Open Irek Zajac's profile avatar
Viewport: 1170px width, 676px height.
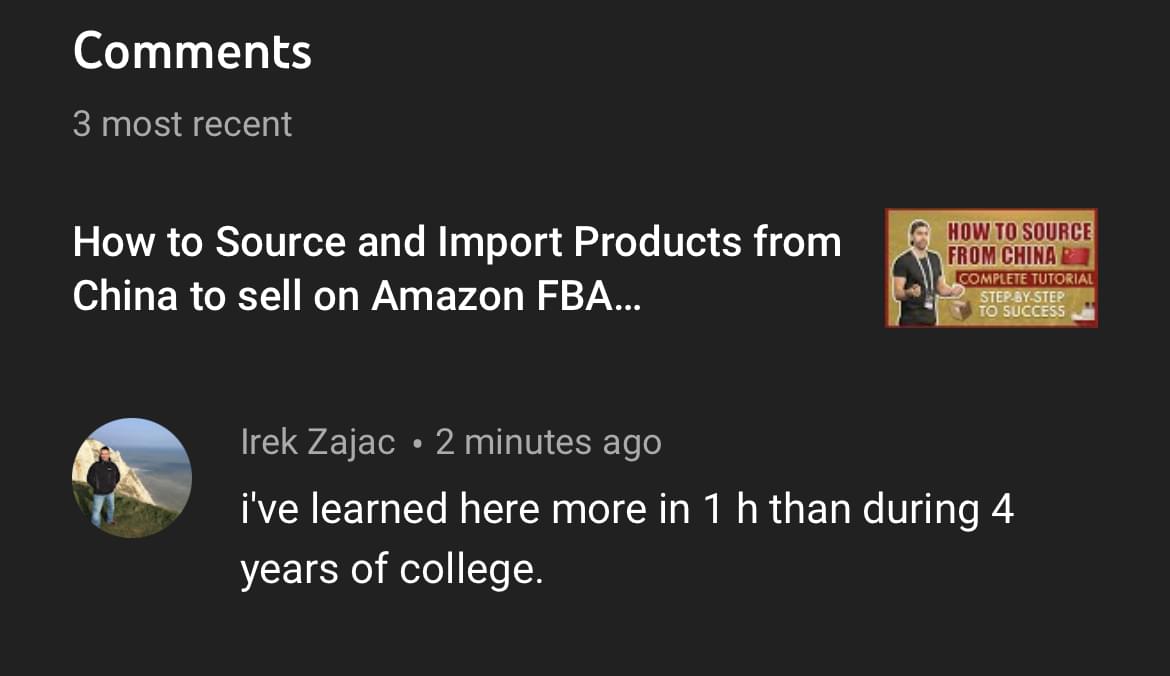(x=131, y=478)
